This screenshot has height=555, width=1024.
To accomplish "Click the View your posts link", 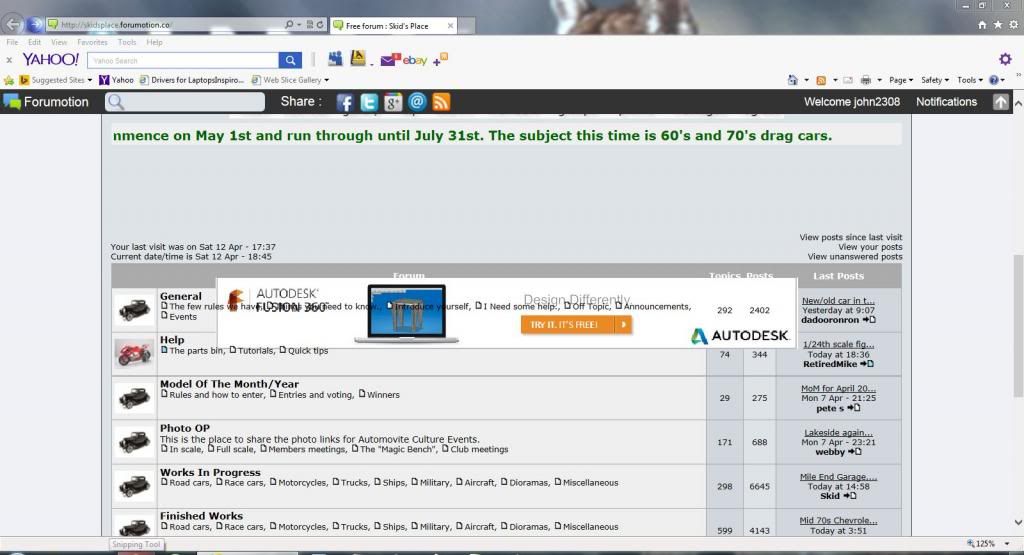I will pos(870,247).
